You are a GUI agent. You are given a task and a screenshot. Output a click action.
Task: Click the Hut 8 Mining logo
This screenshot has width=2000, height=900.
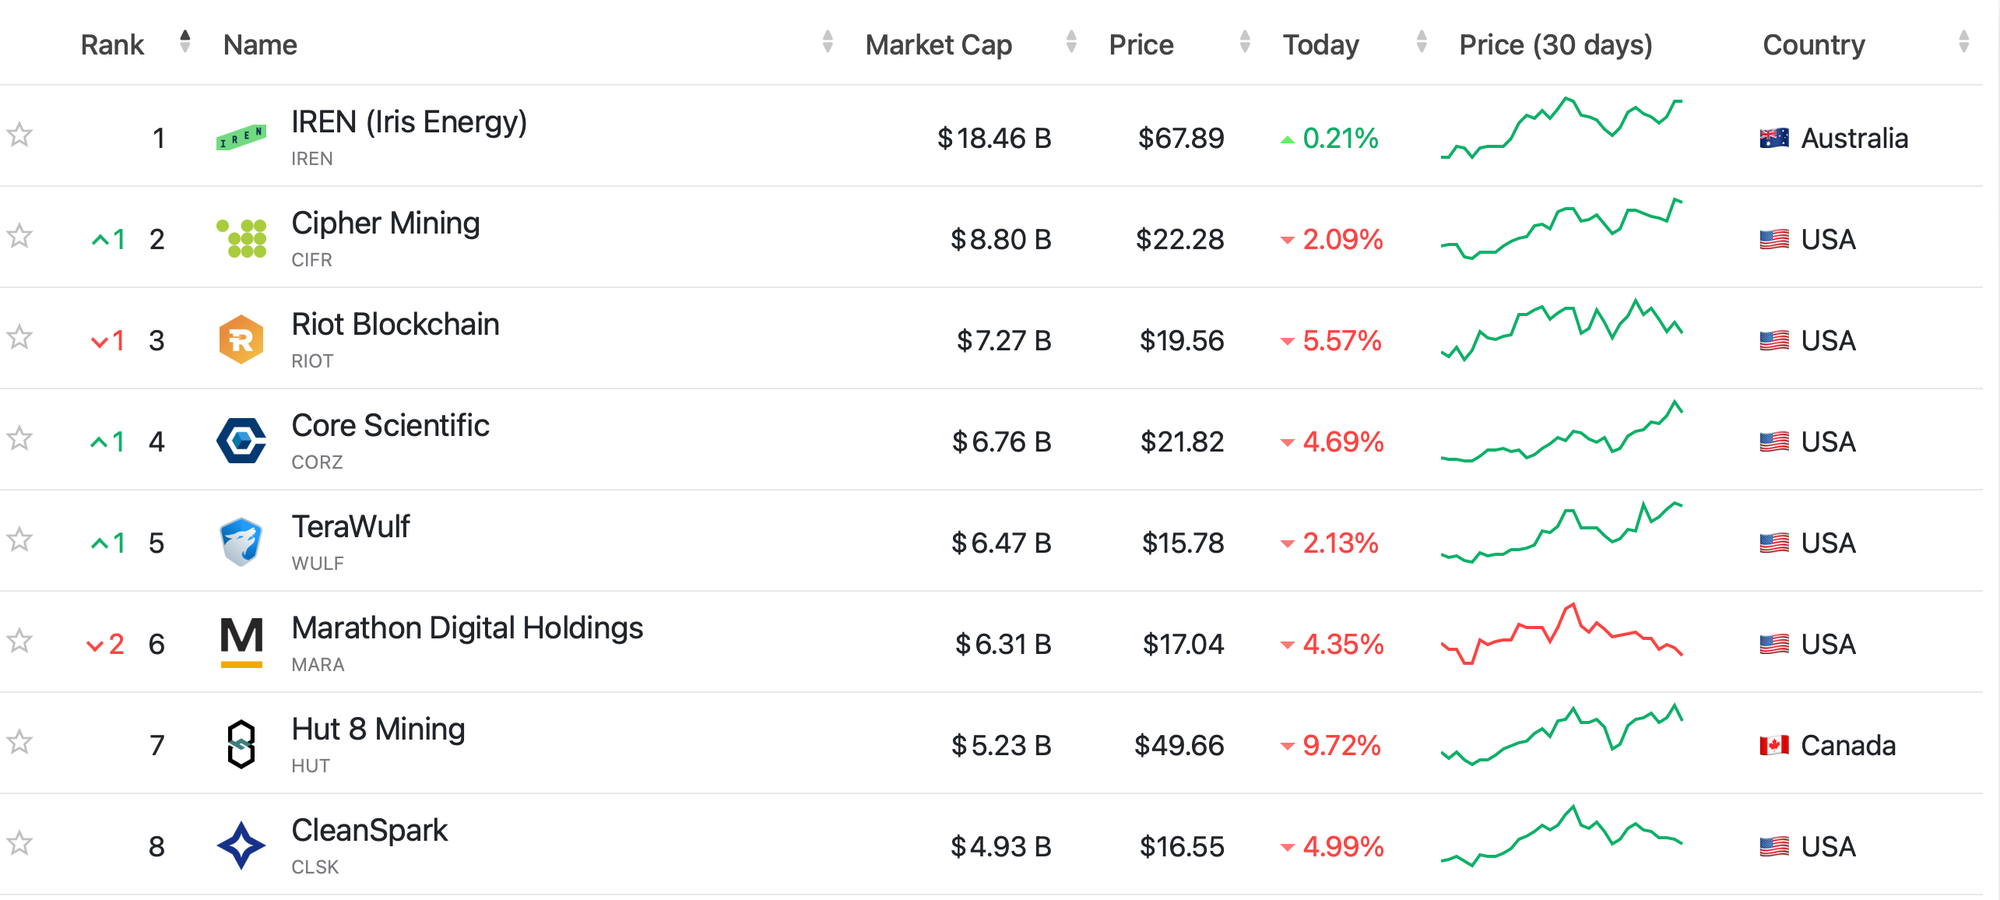click(x=241, y=744)
